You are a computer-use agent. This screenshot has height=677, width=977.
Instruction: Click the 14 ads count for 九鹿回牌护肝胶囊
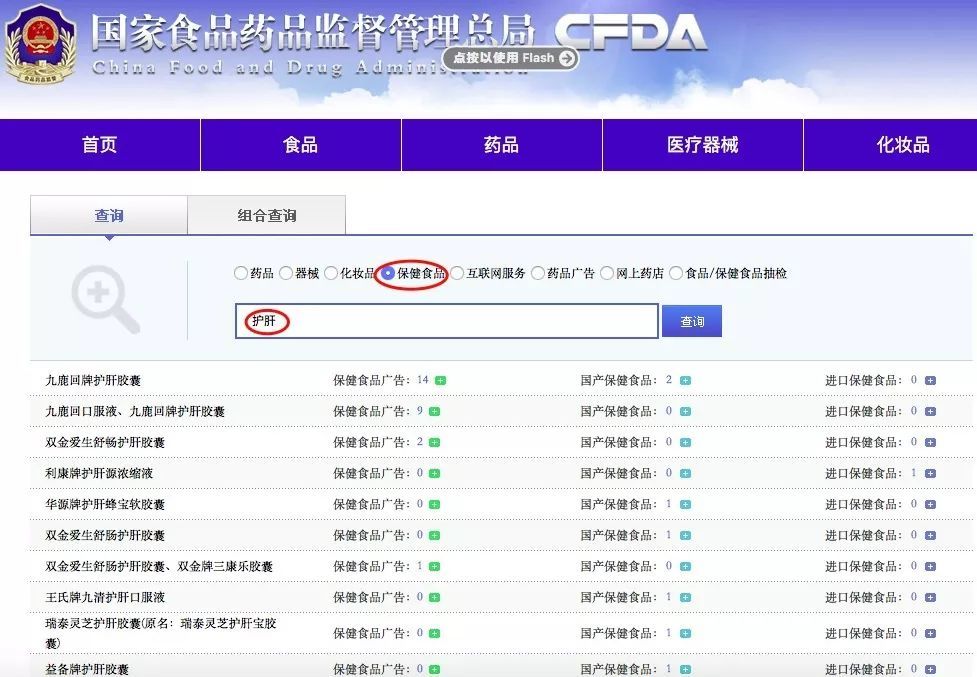click(x=422, y=380)
